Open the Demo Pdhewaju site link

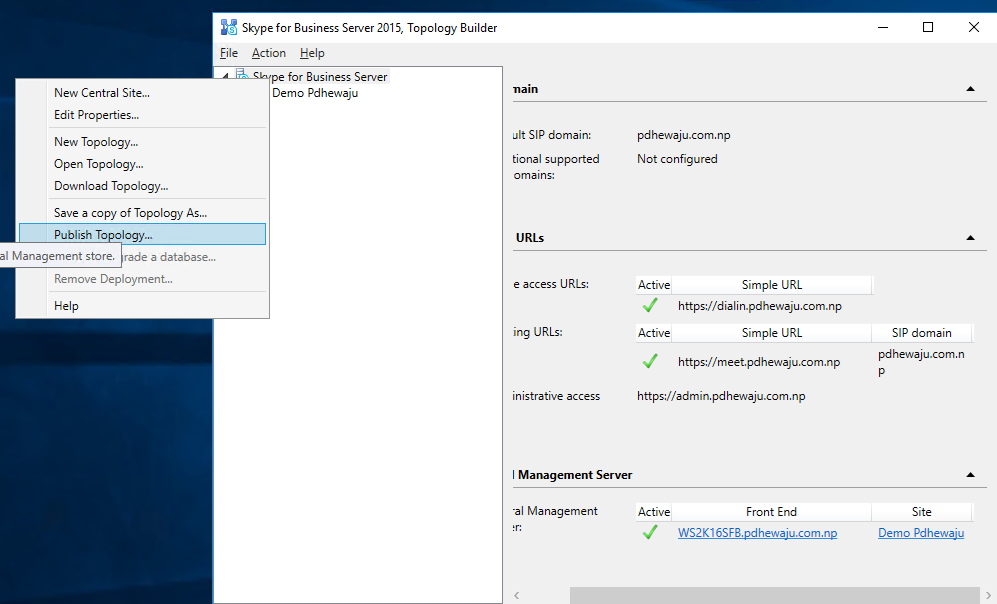coord(921,533)
